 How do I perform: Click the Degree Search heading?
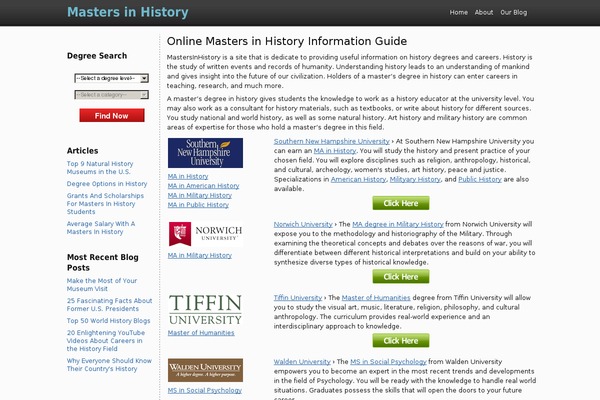(97, 56)
